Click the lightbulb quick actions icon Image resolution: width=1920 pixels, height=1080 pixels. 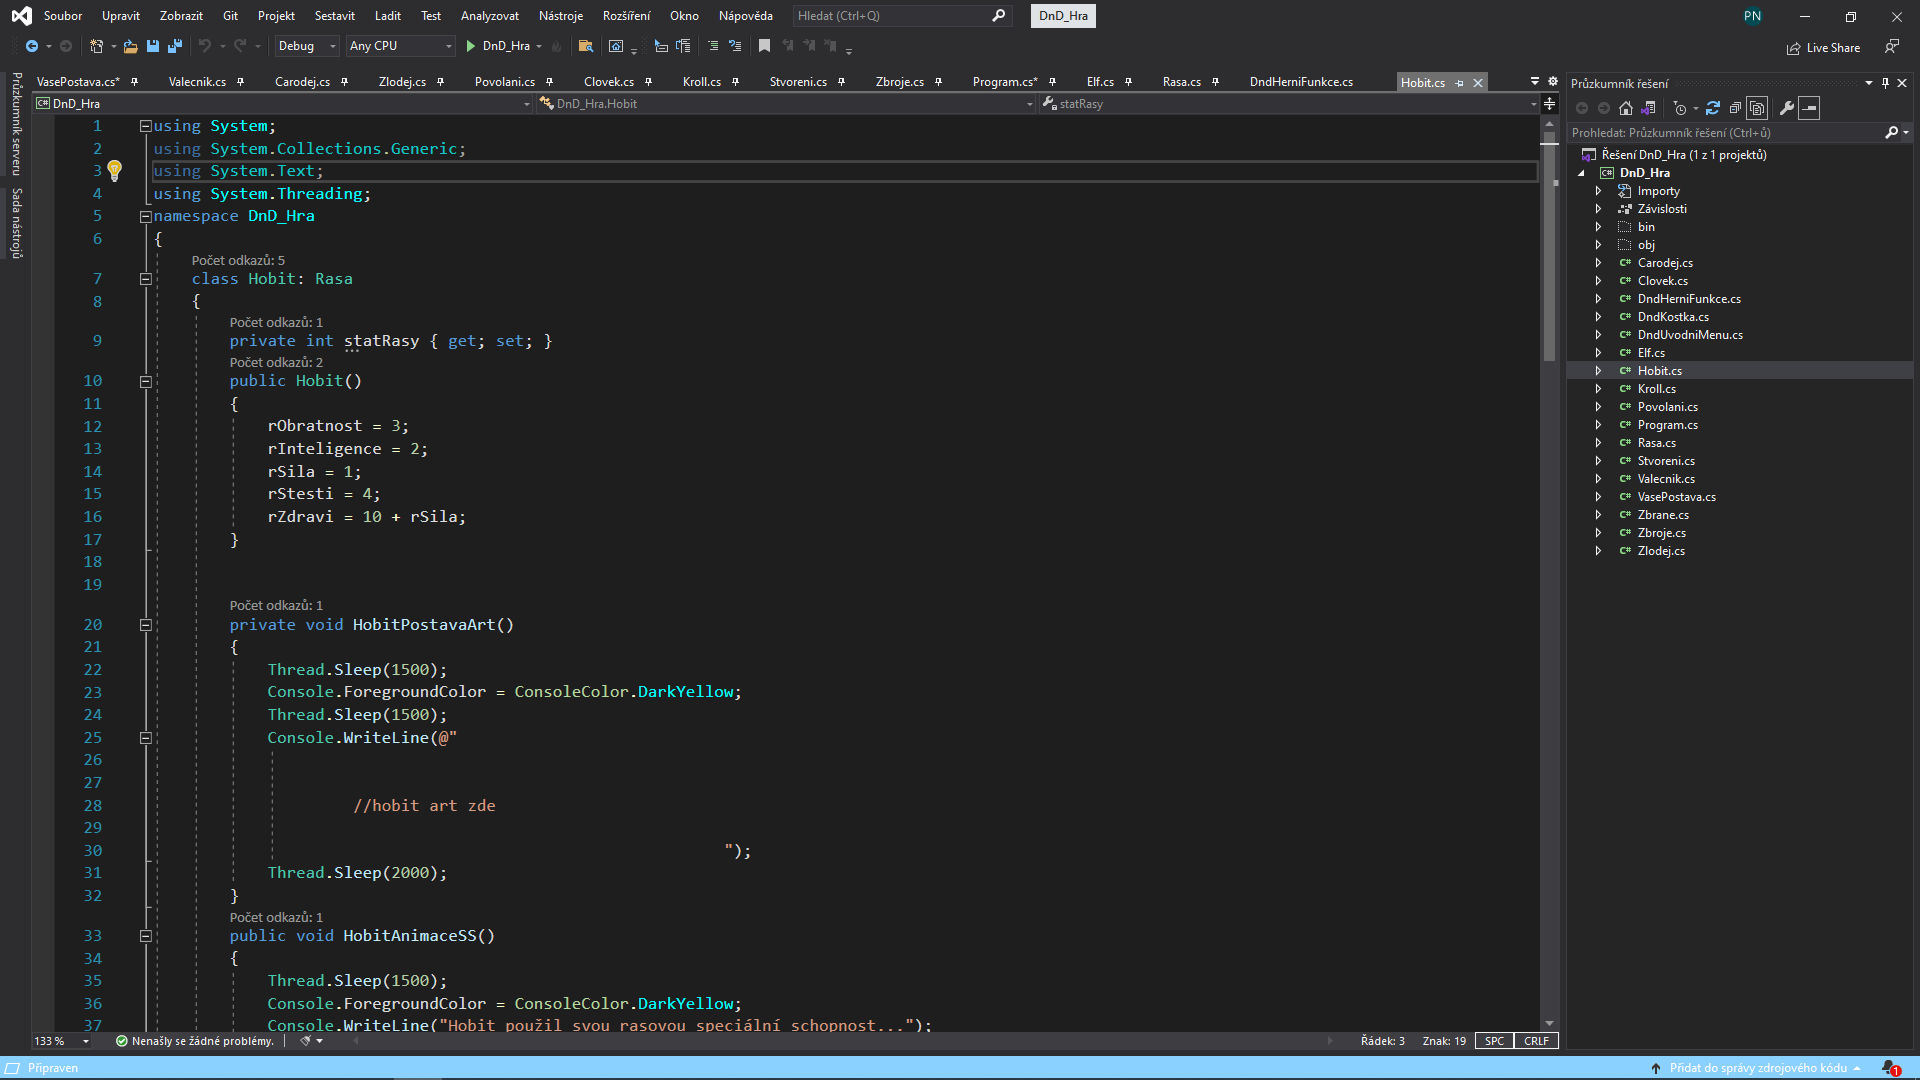tap(115, 171)
